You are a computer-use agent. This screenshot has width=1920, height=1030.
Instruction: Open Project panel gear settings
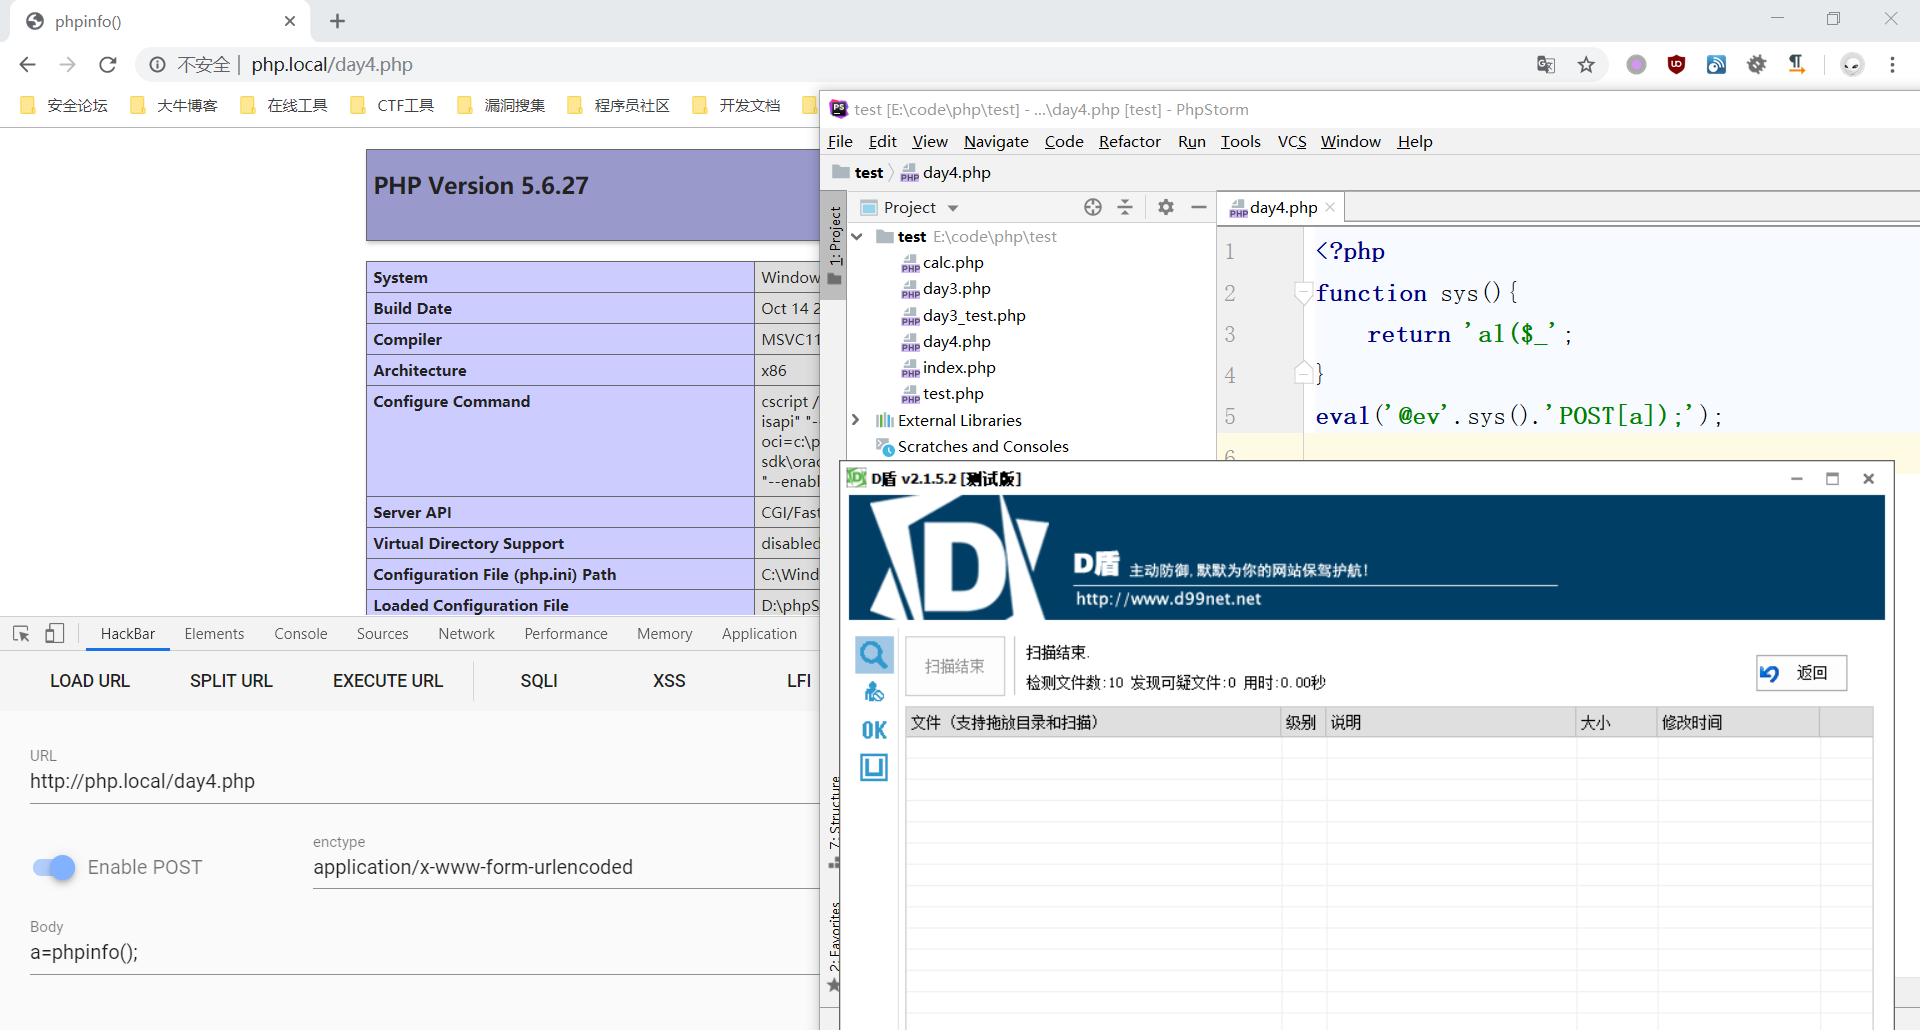coord(1166,207)
